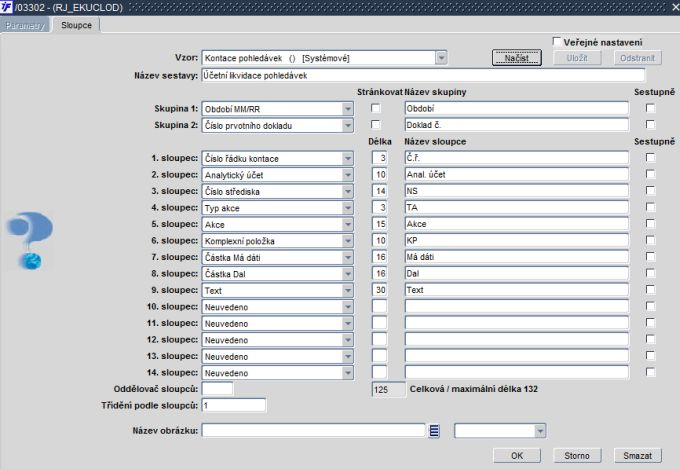
Task: Click the Délka field of 5. sloupec Akce
Action: [x=379, y=224]
